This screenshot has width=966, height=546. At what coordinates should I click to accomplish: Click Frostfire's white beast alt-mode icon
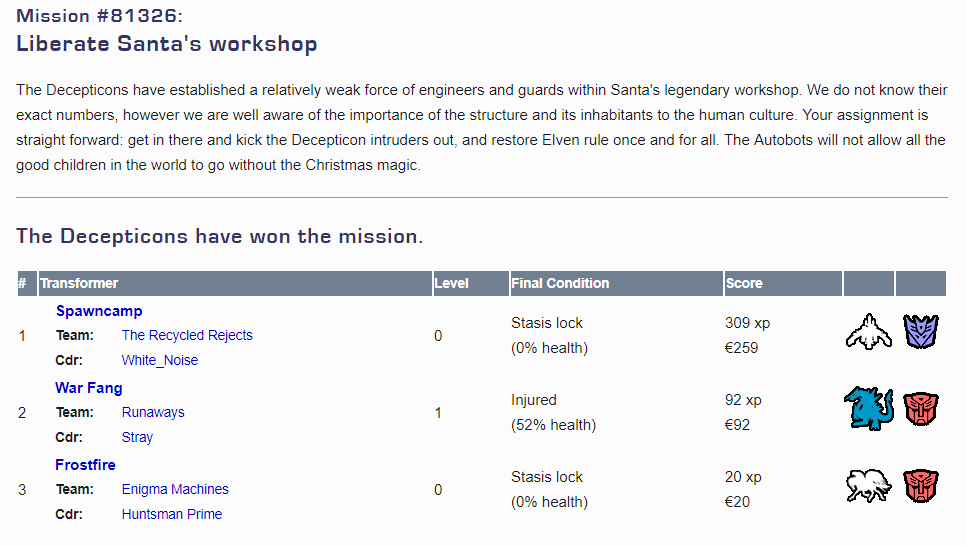(868, 487)
